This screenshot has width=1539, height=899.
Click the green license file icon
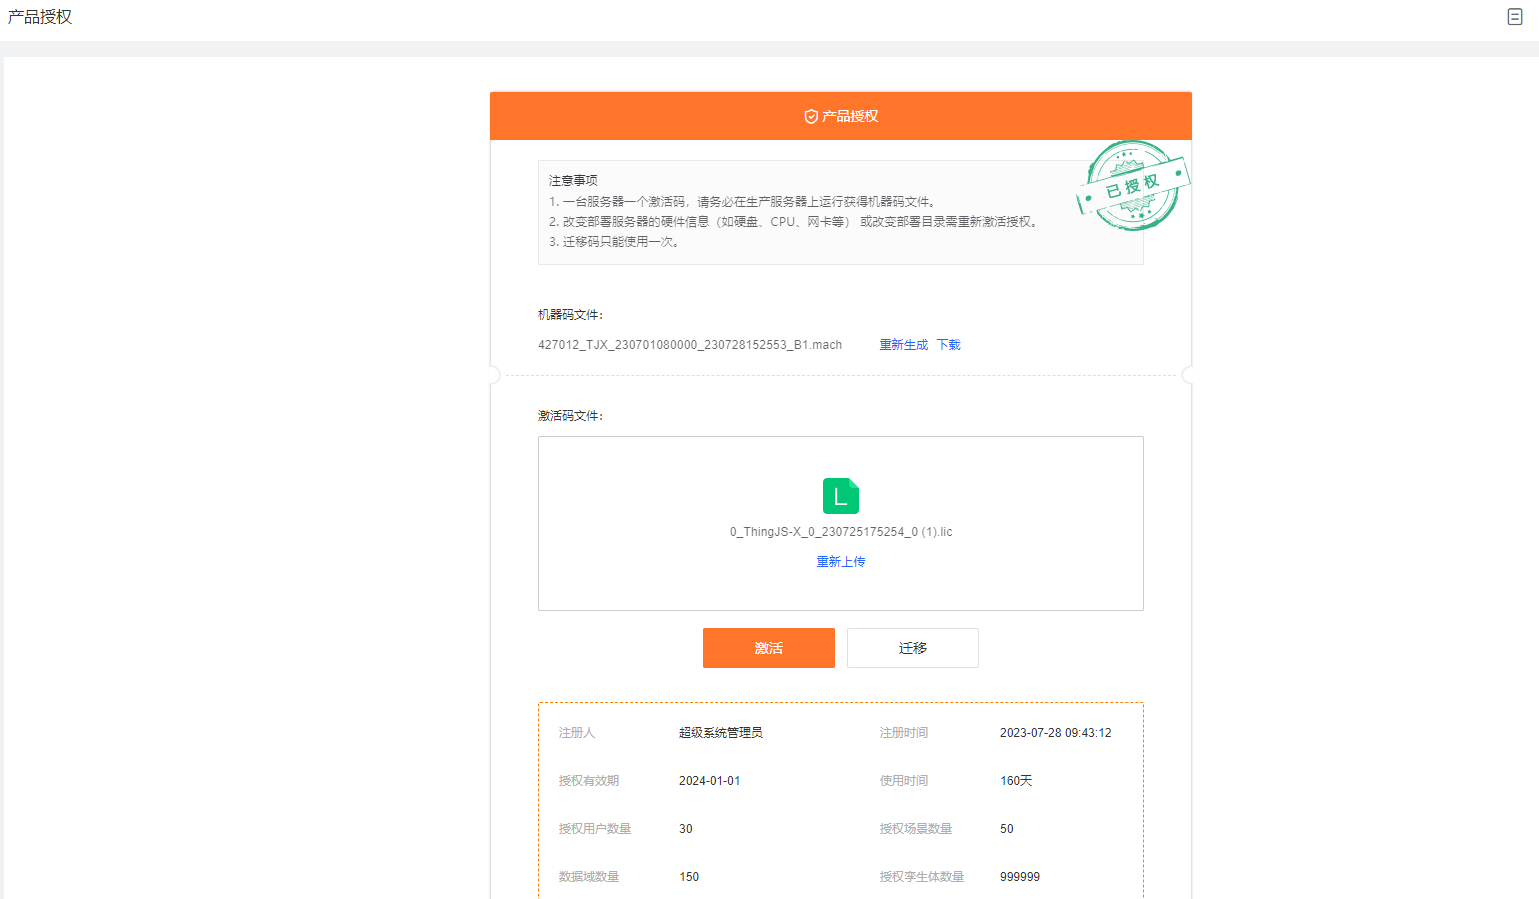point(840,496)
